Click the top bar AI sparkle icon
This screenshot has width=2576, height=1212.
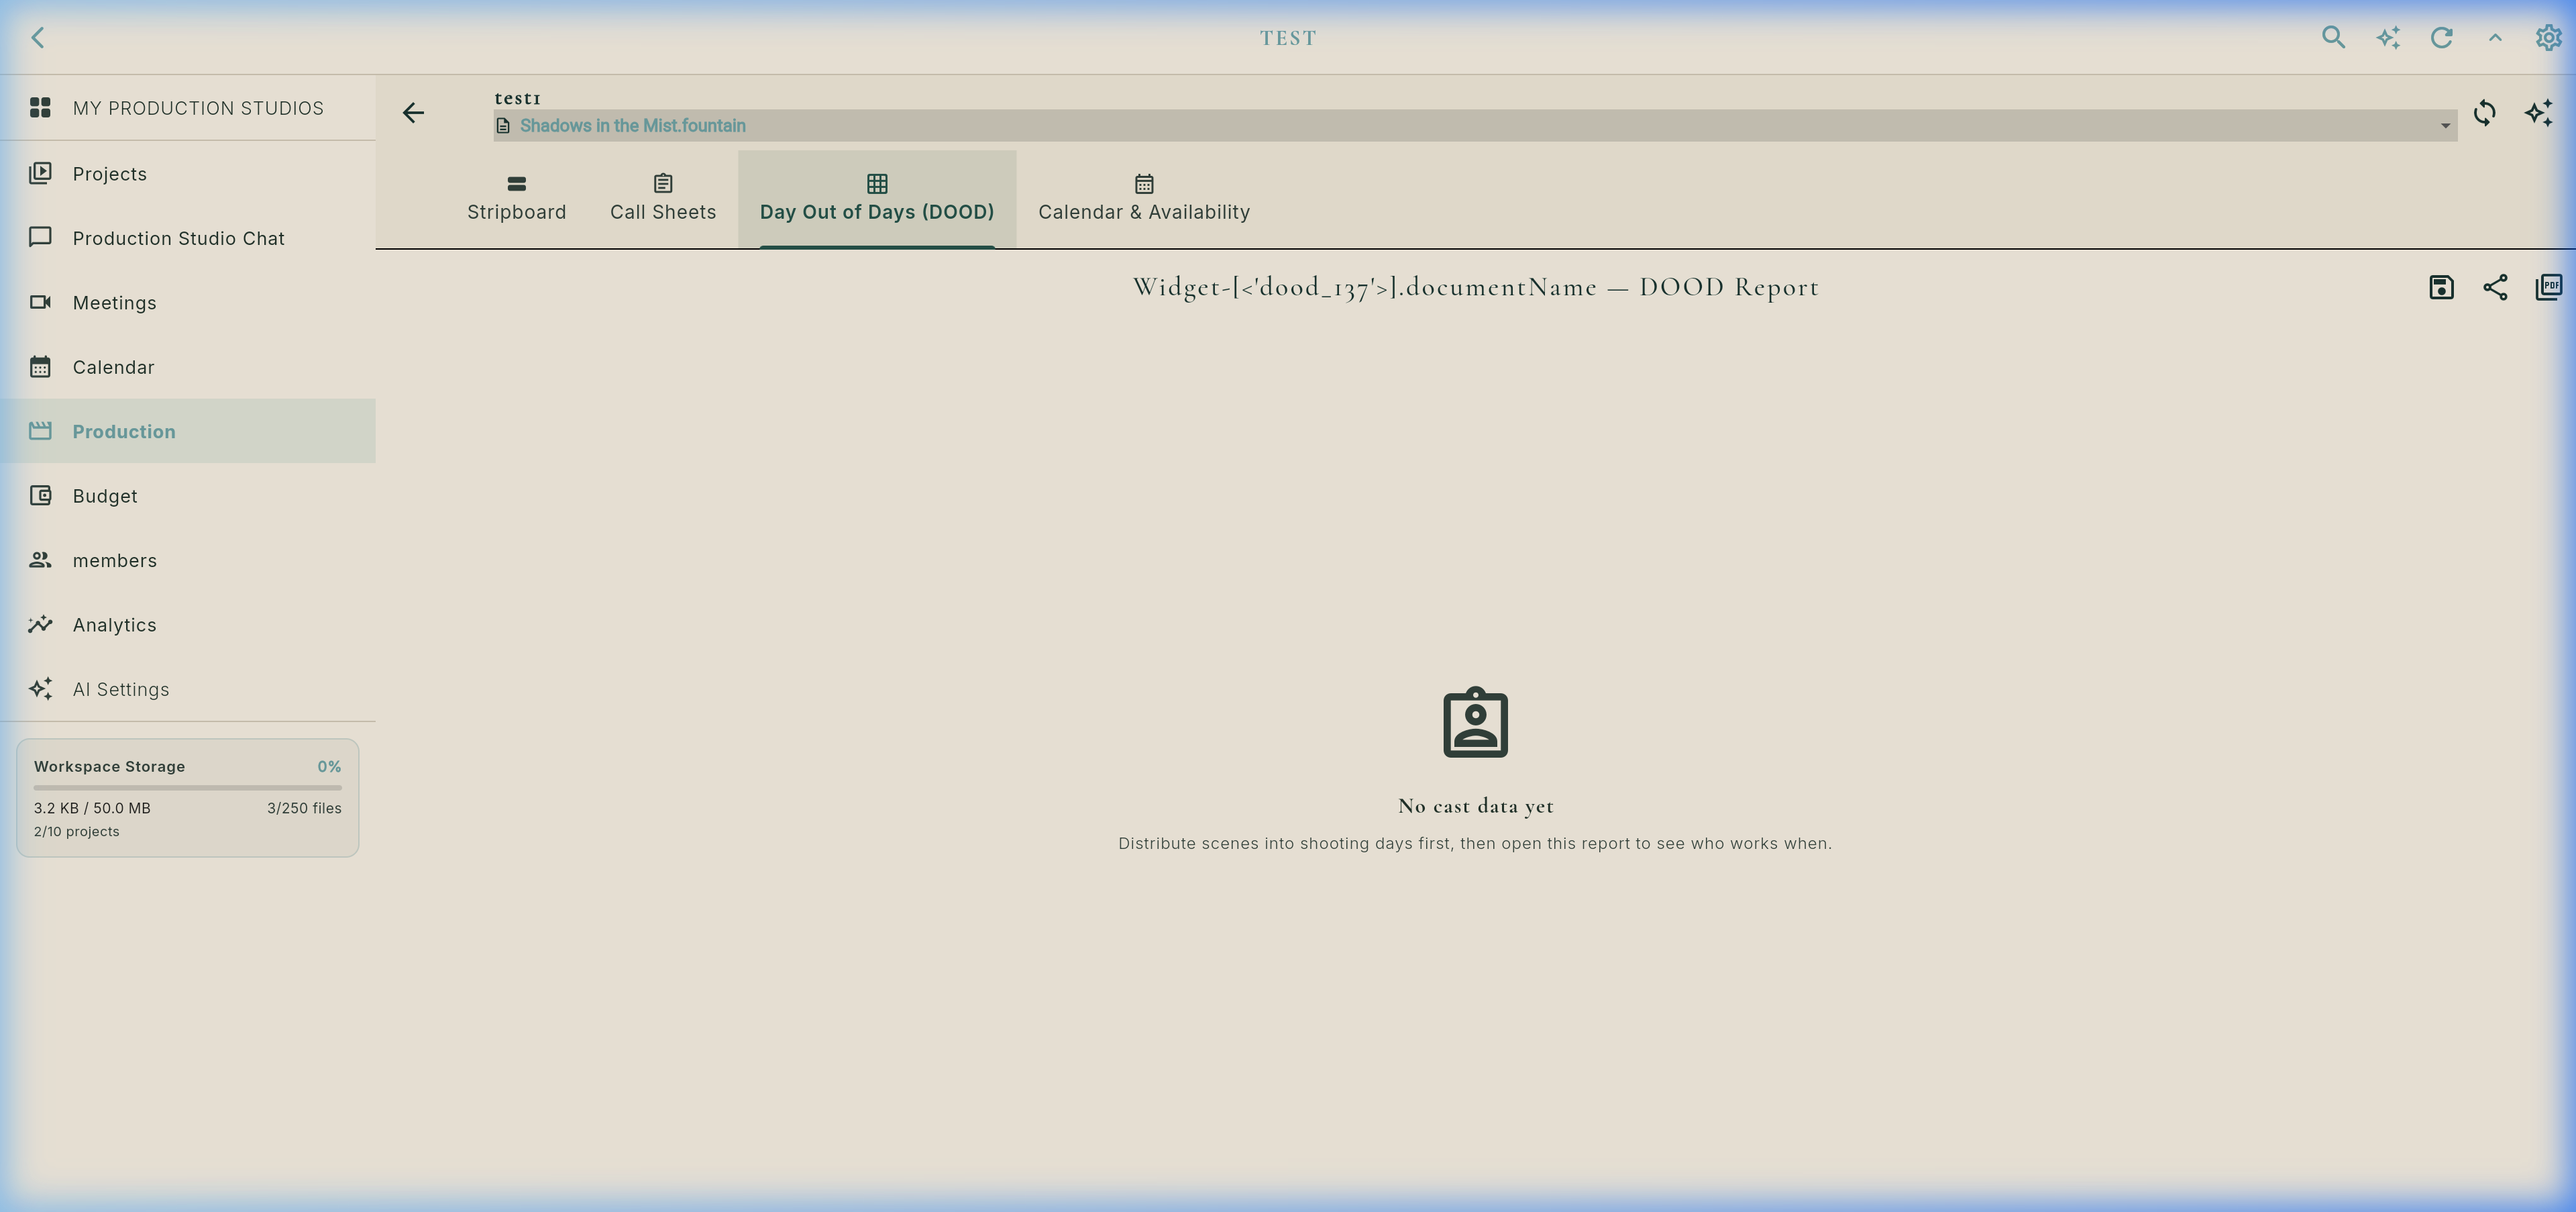coord(2388,38)
